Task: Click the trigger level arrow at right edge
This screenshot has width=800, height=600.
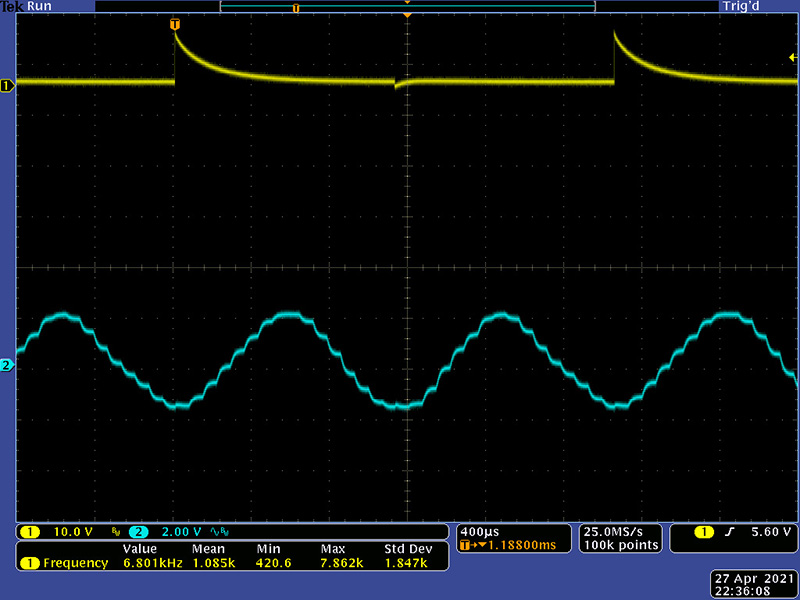Action: point(792,58)
